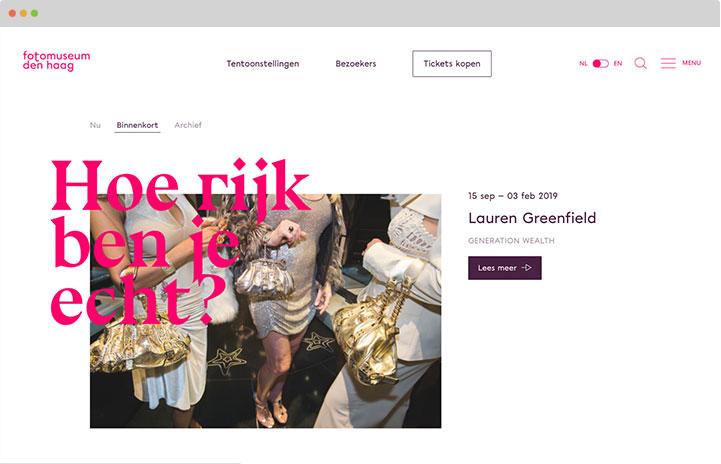Click the MENU text label
Image resolution: width=721 pixels, height=464 pixels.
pos(692,63)
